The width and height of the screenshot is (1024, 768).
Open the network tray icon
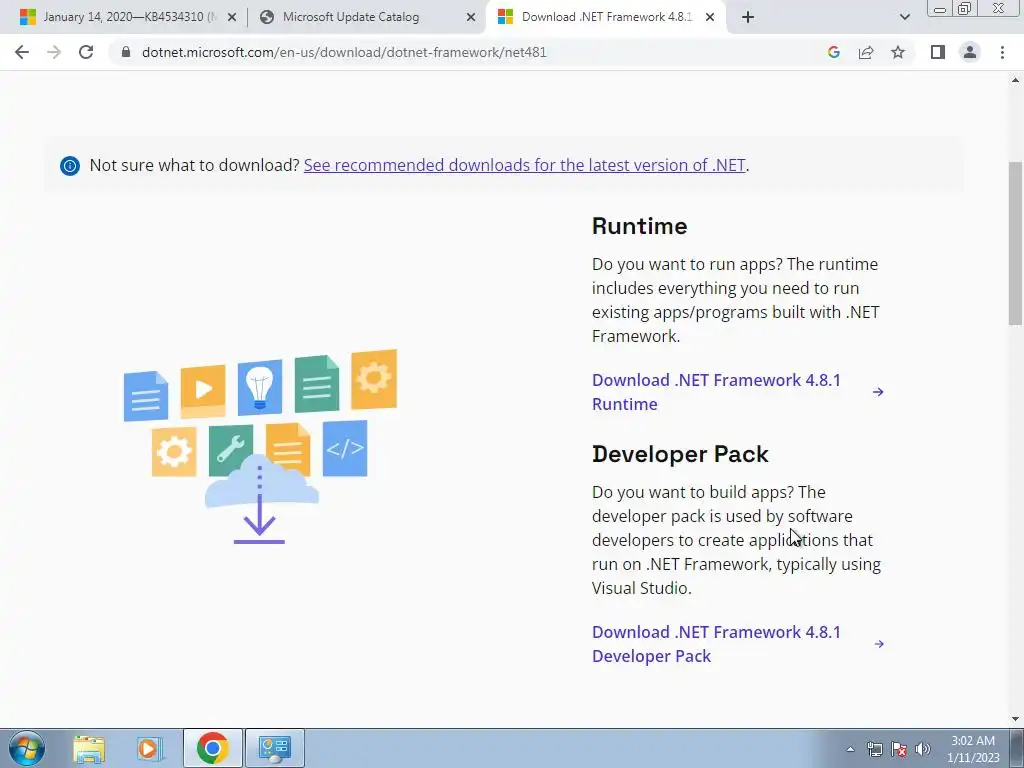(x=874, y=749)
